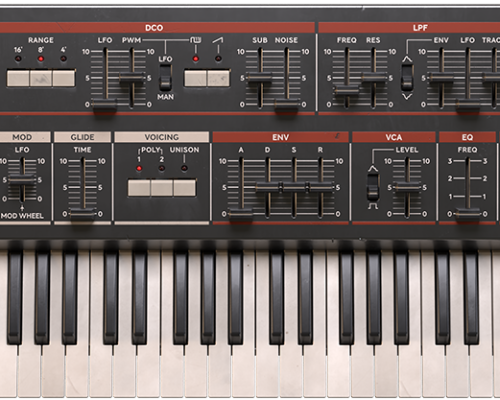Click the LPF LFO slider handle
The width and height of the screenshot is (500, 400).
pyautogui.click(x=468, y=105)
